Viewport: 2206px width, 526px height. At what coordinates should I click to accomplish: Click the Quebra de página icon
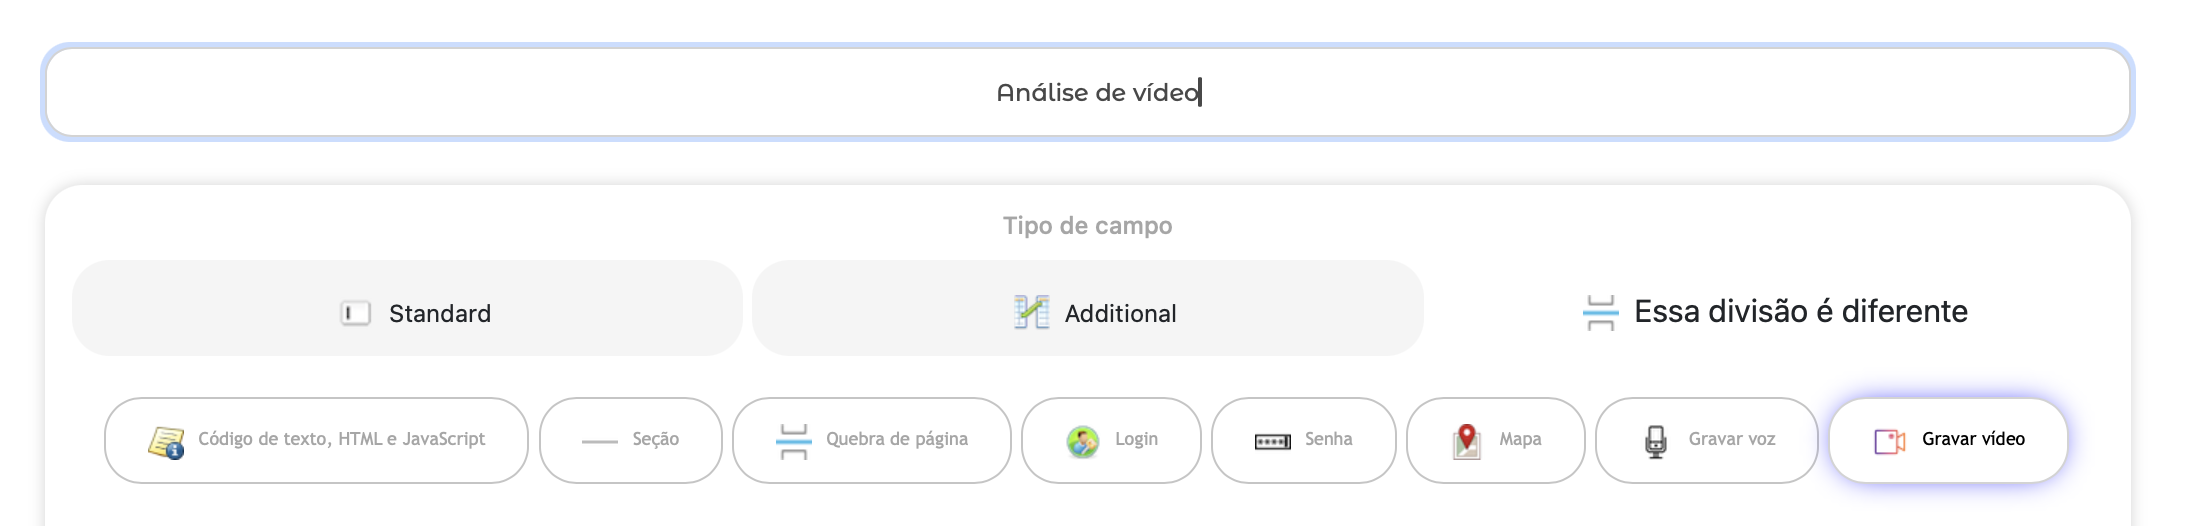tap(794, 441)
